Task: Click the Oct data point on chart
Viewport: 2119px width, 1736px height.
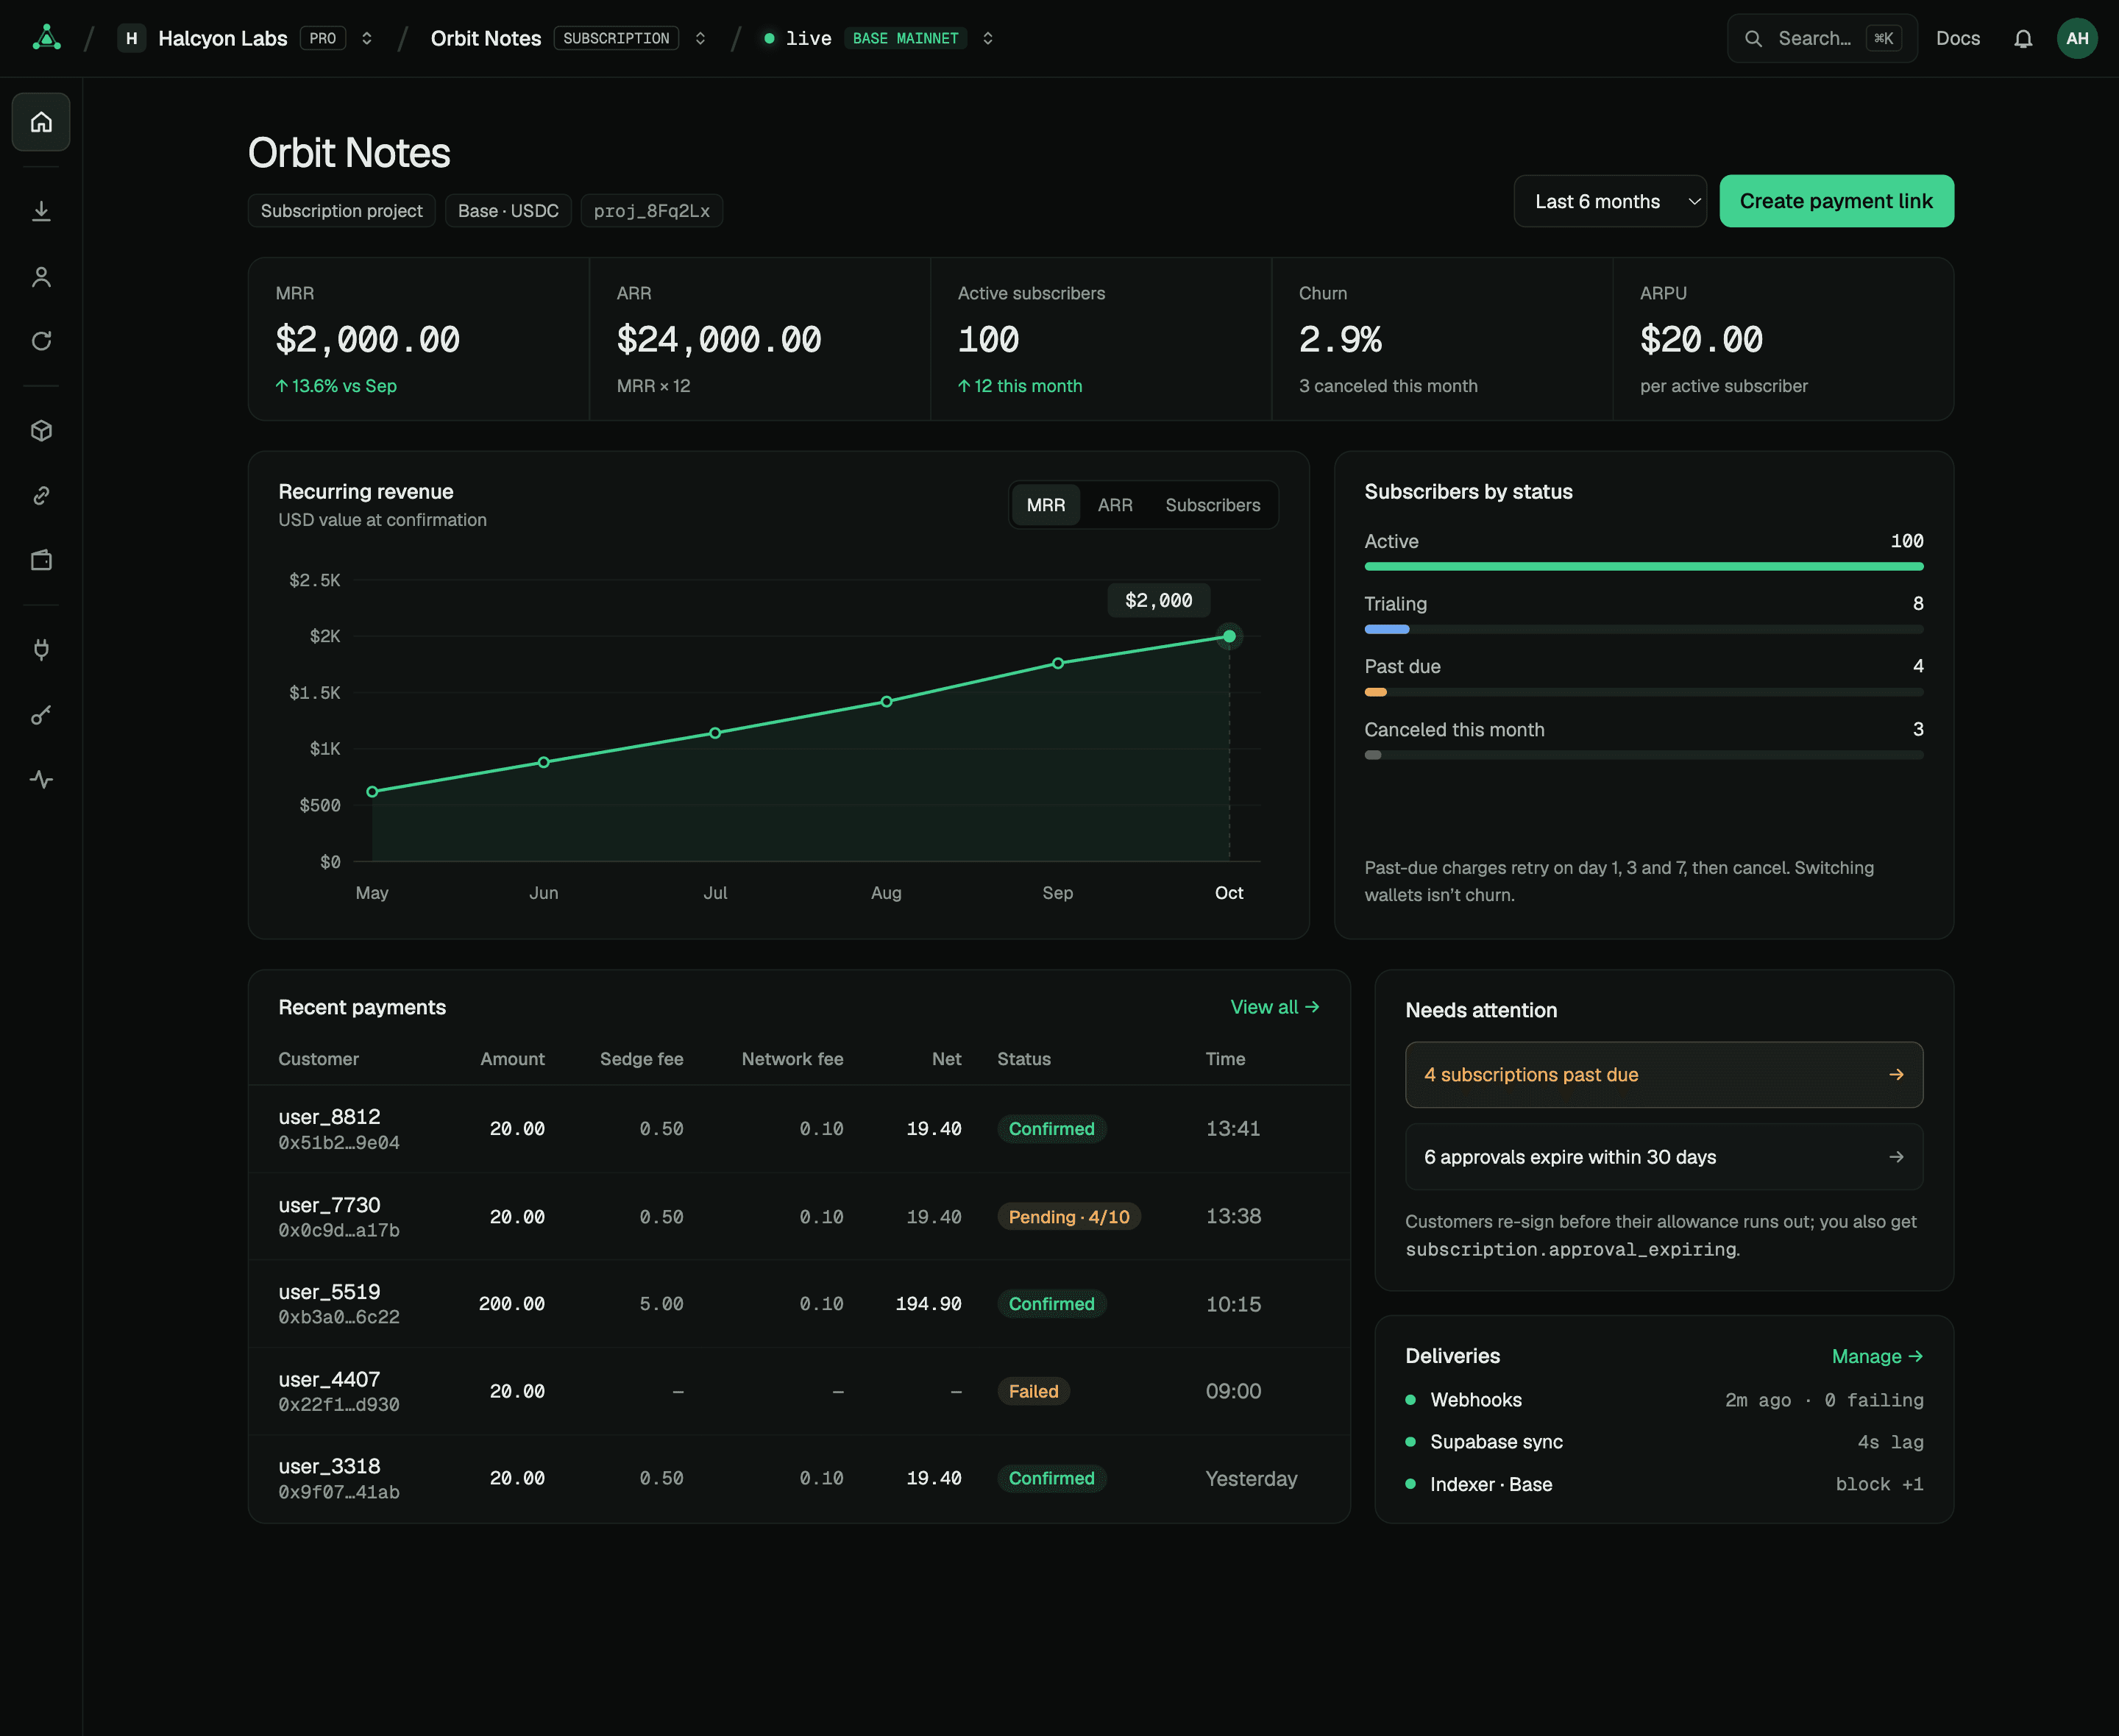Action: tap(1229, 636)
